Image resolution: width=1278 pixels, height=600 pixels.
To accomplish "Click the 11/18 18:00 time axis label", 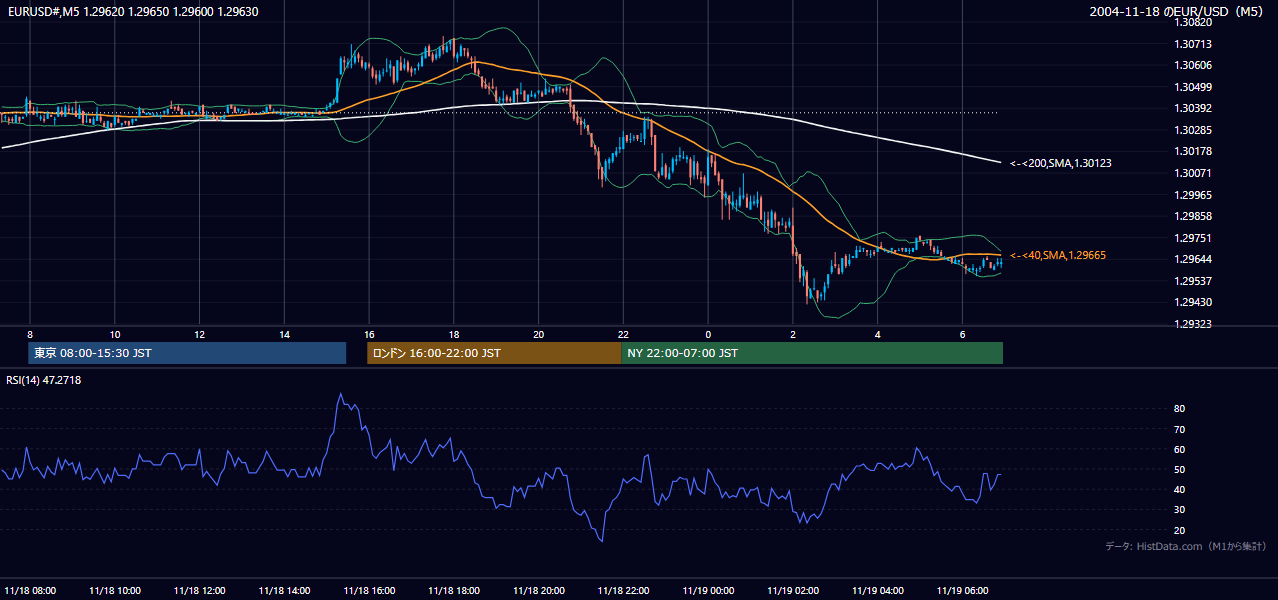I will (x=454, y=590).
